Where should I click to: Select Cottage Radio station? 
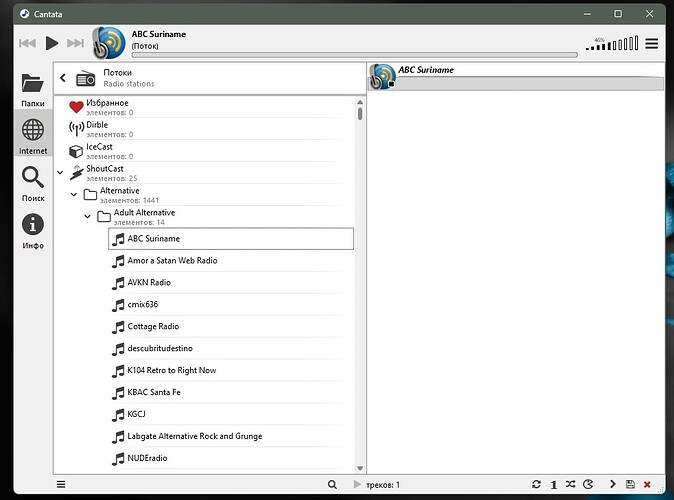click(231, 326)
